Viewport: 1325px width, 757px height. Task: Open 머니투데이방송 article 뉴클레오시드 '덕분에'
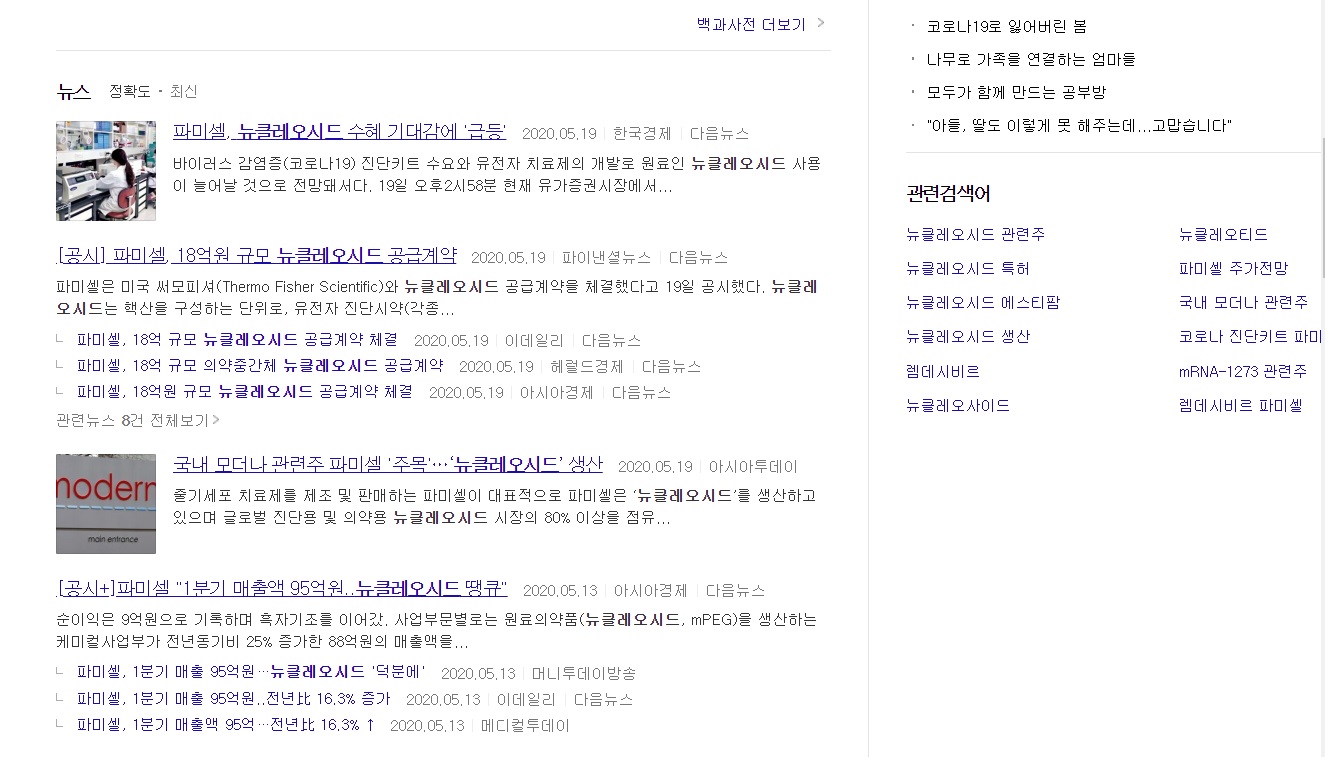click(251, 673)
